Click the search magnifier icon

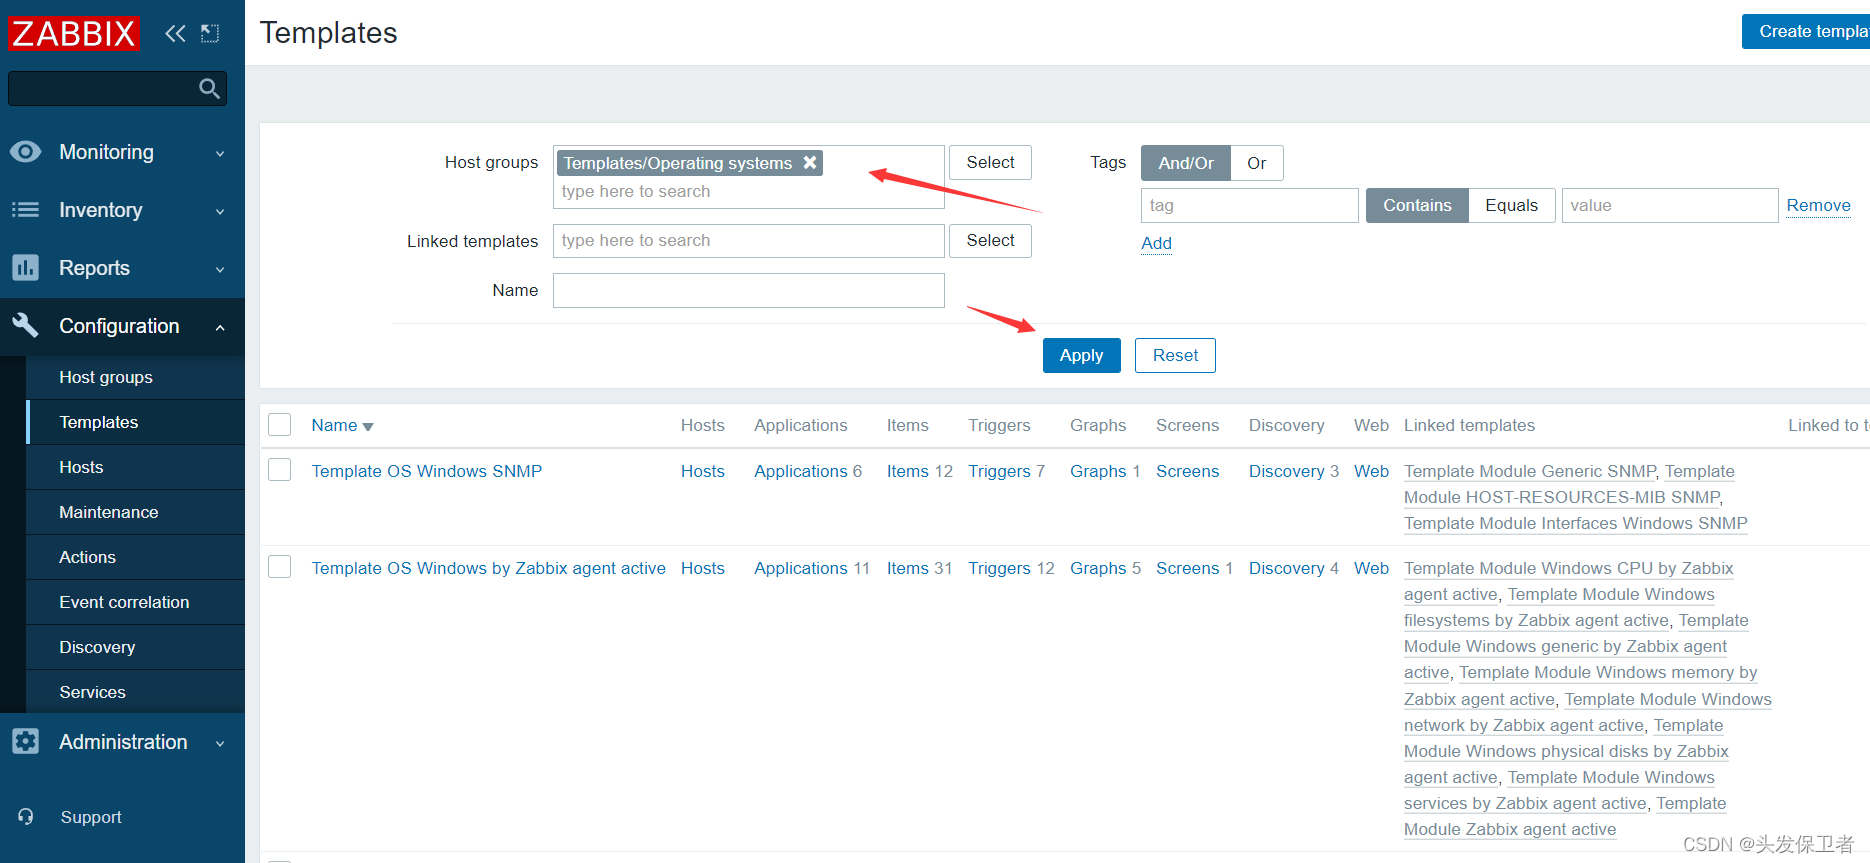pyautogui.click(x=209, y=89)
